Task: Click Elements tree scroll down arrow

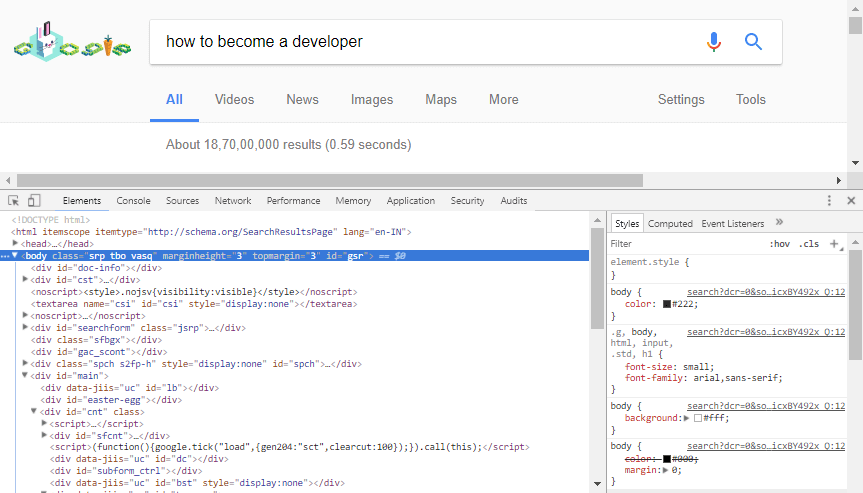Action: click(597, 484)
